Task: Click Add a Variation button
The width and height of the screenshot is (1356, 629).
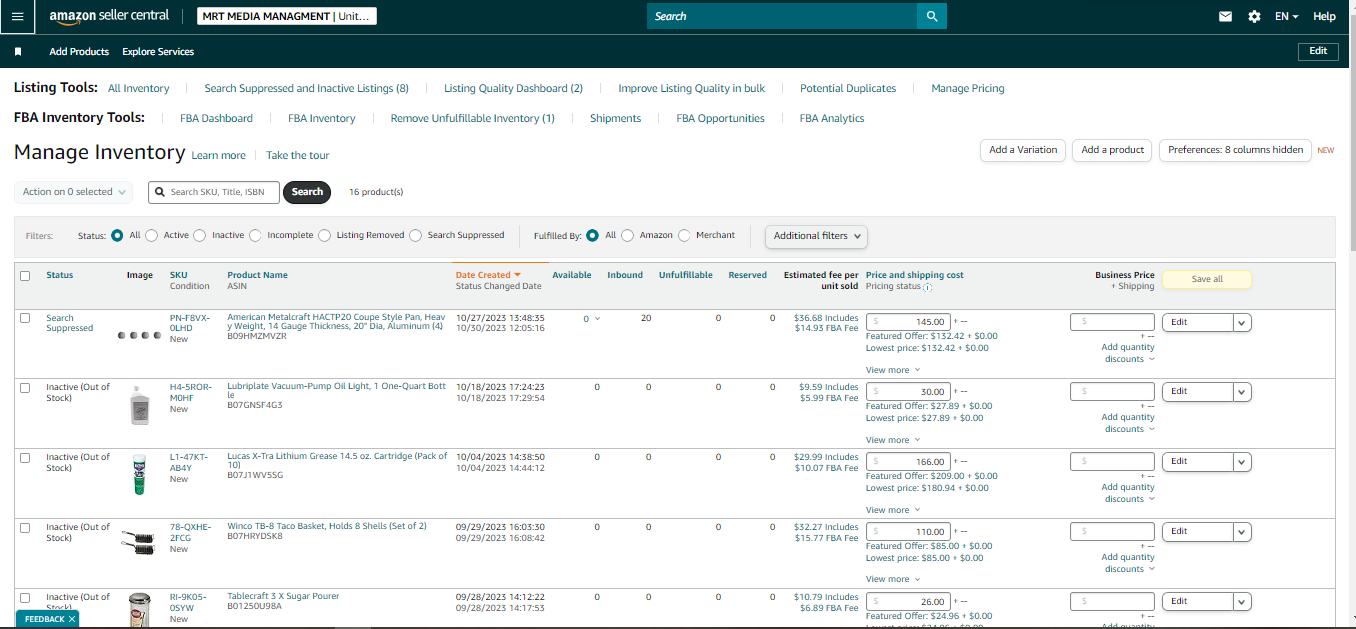Action: pos(1023,150)
